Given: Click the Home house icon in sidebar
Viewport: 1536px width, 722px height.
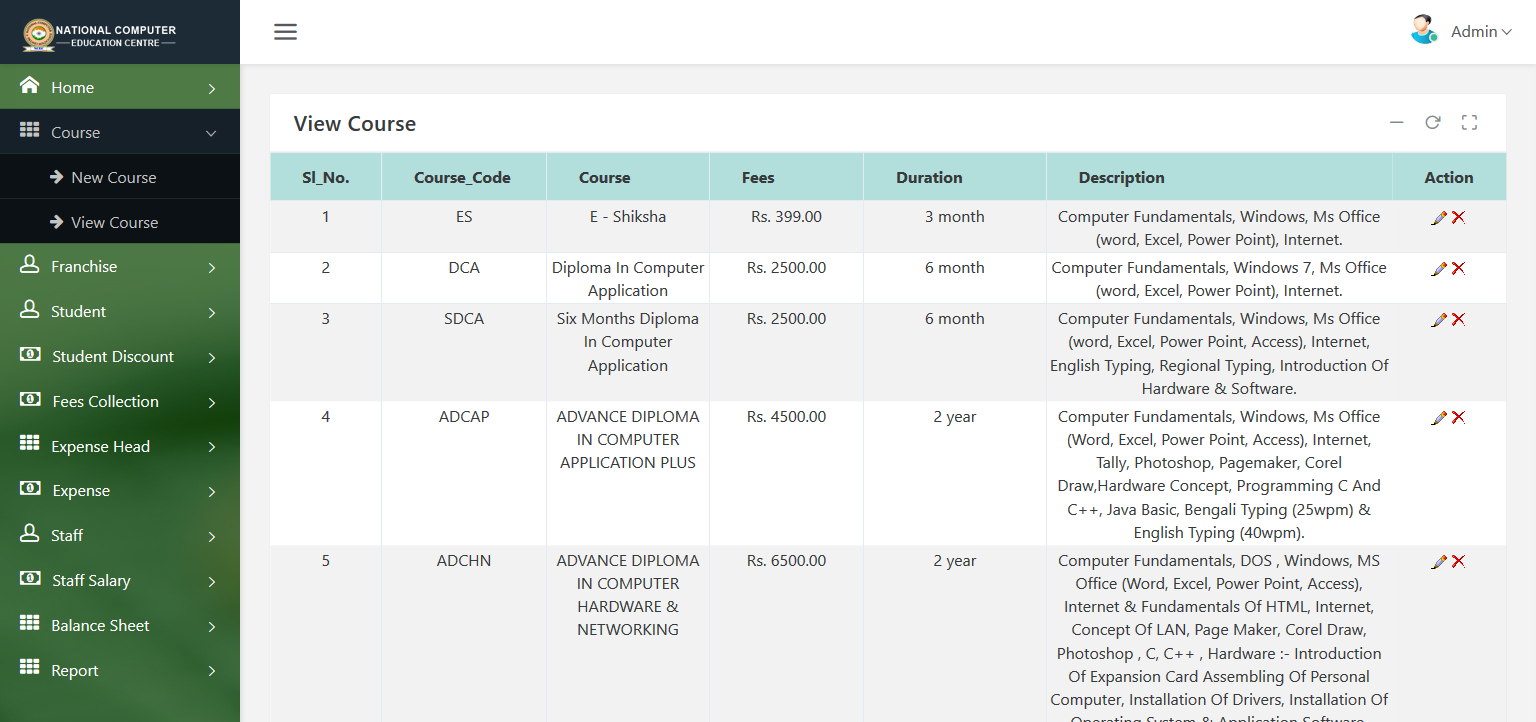Looking at the screenshot, I should click(x=30, y=86).
